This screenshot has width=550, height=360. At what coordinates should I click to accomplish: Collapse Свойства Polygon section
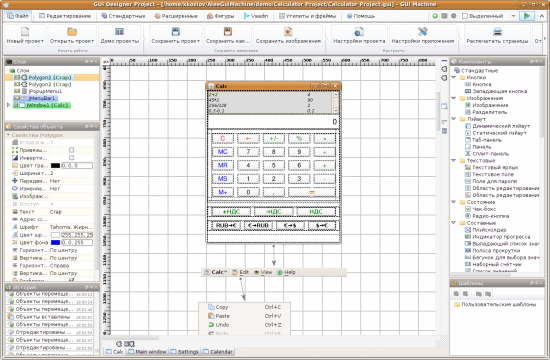[8, 135]
